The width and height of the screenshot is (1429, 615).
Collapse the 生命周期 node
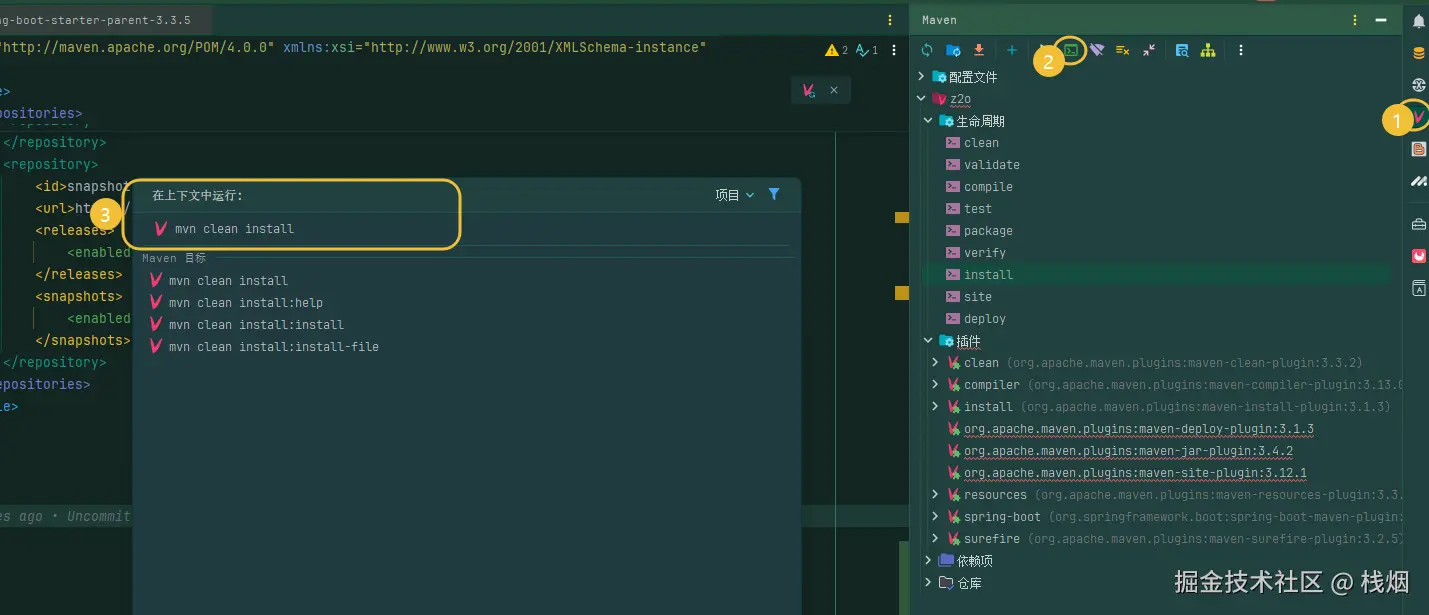pyautogui.click(x=928, y=121)
